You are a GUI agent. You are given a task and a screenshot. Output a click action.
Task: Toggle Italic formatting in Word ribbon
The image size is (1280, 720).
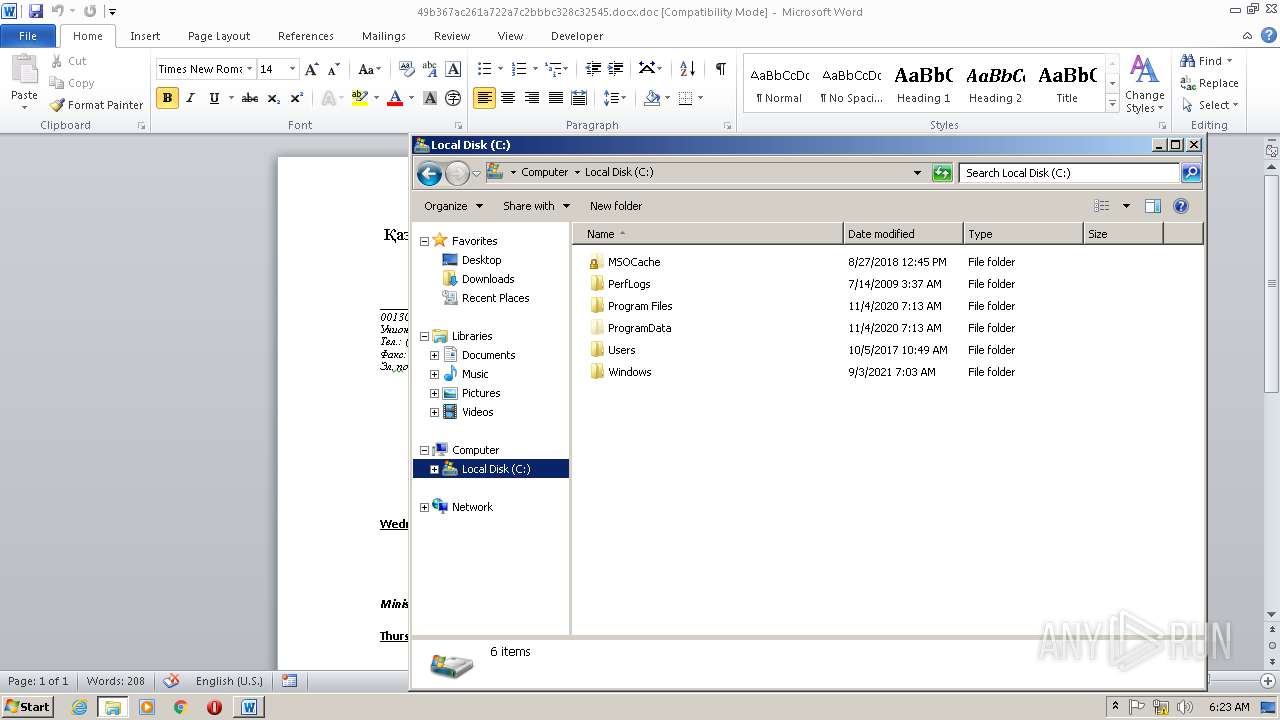coord(191,98)
